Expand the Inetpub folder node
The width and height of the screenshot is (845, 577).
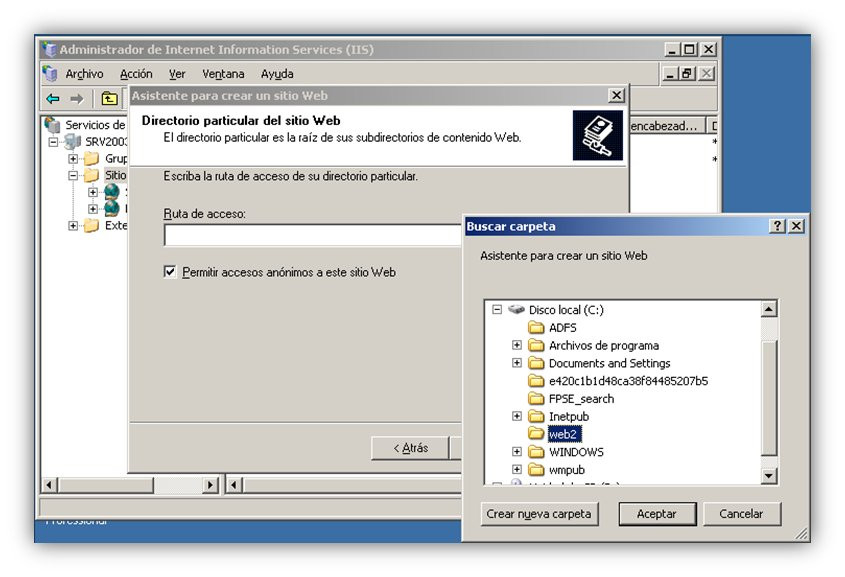coord(517,416)
